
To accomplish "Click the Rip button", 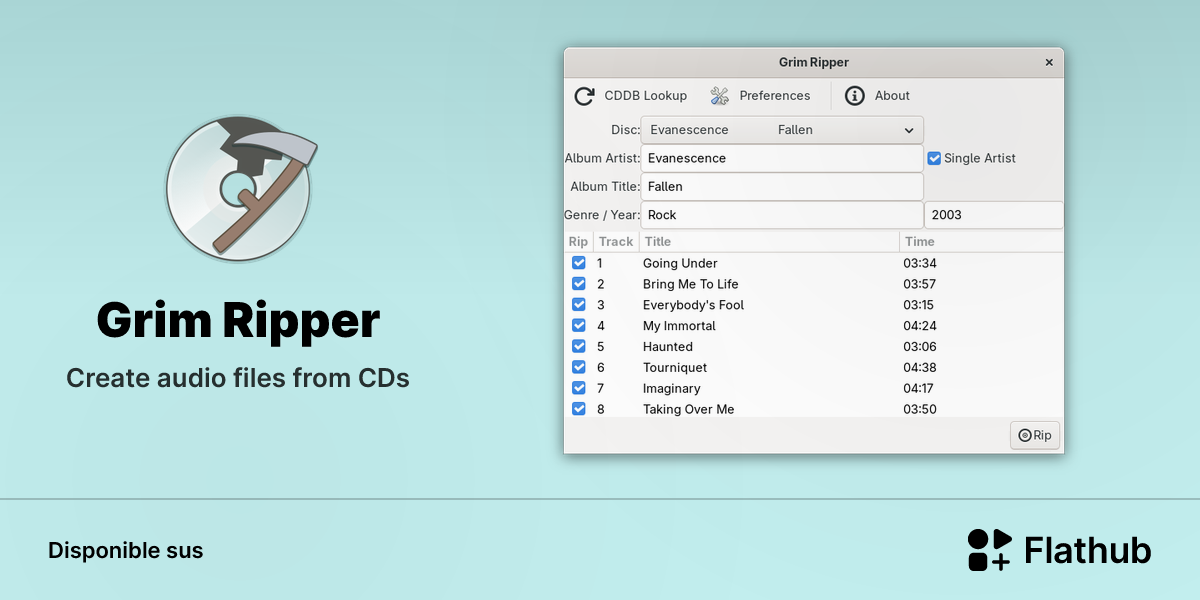I will (1035, 435).
